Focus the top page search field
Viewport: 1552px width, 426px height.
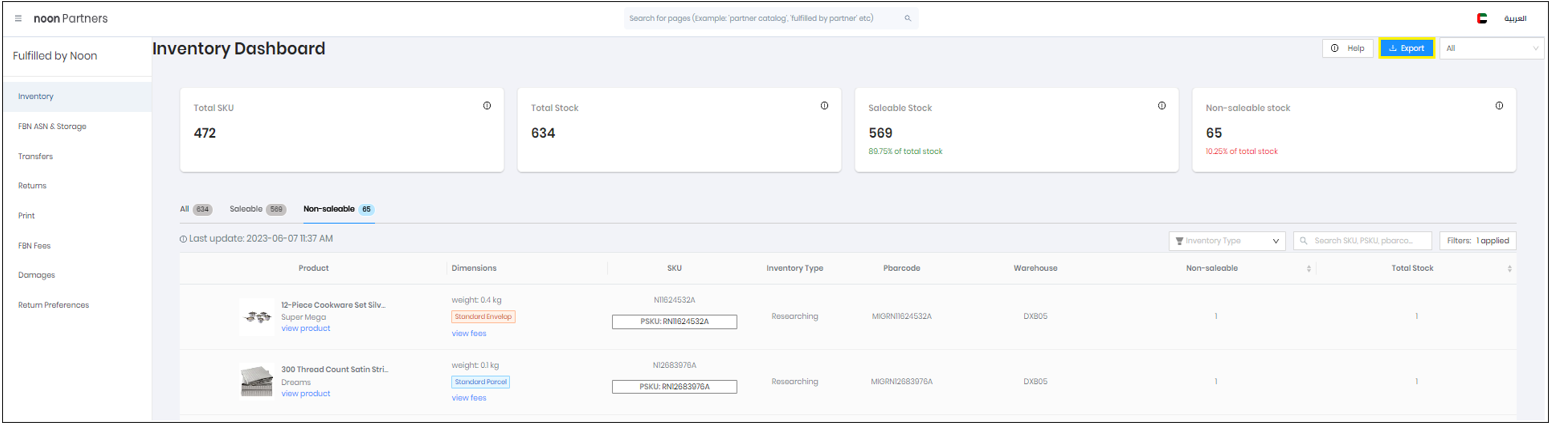771,19
